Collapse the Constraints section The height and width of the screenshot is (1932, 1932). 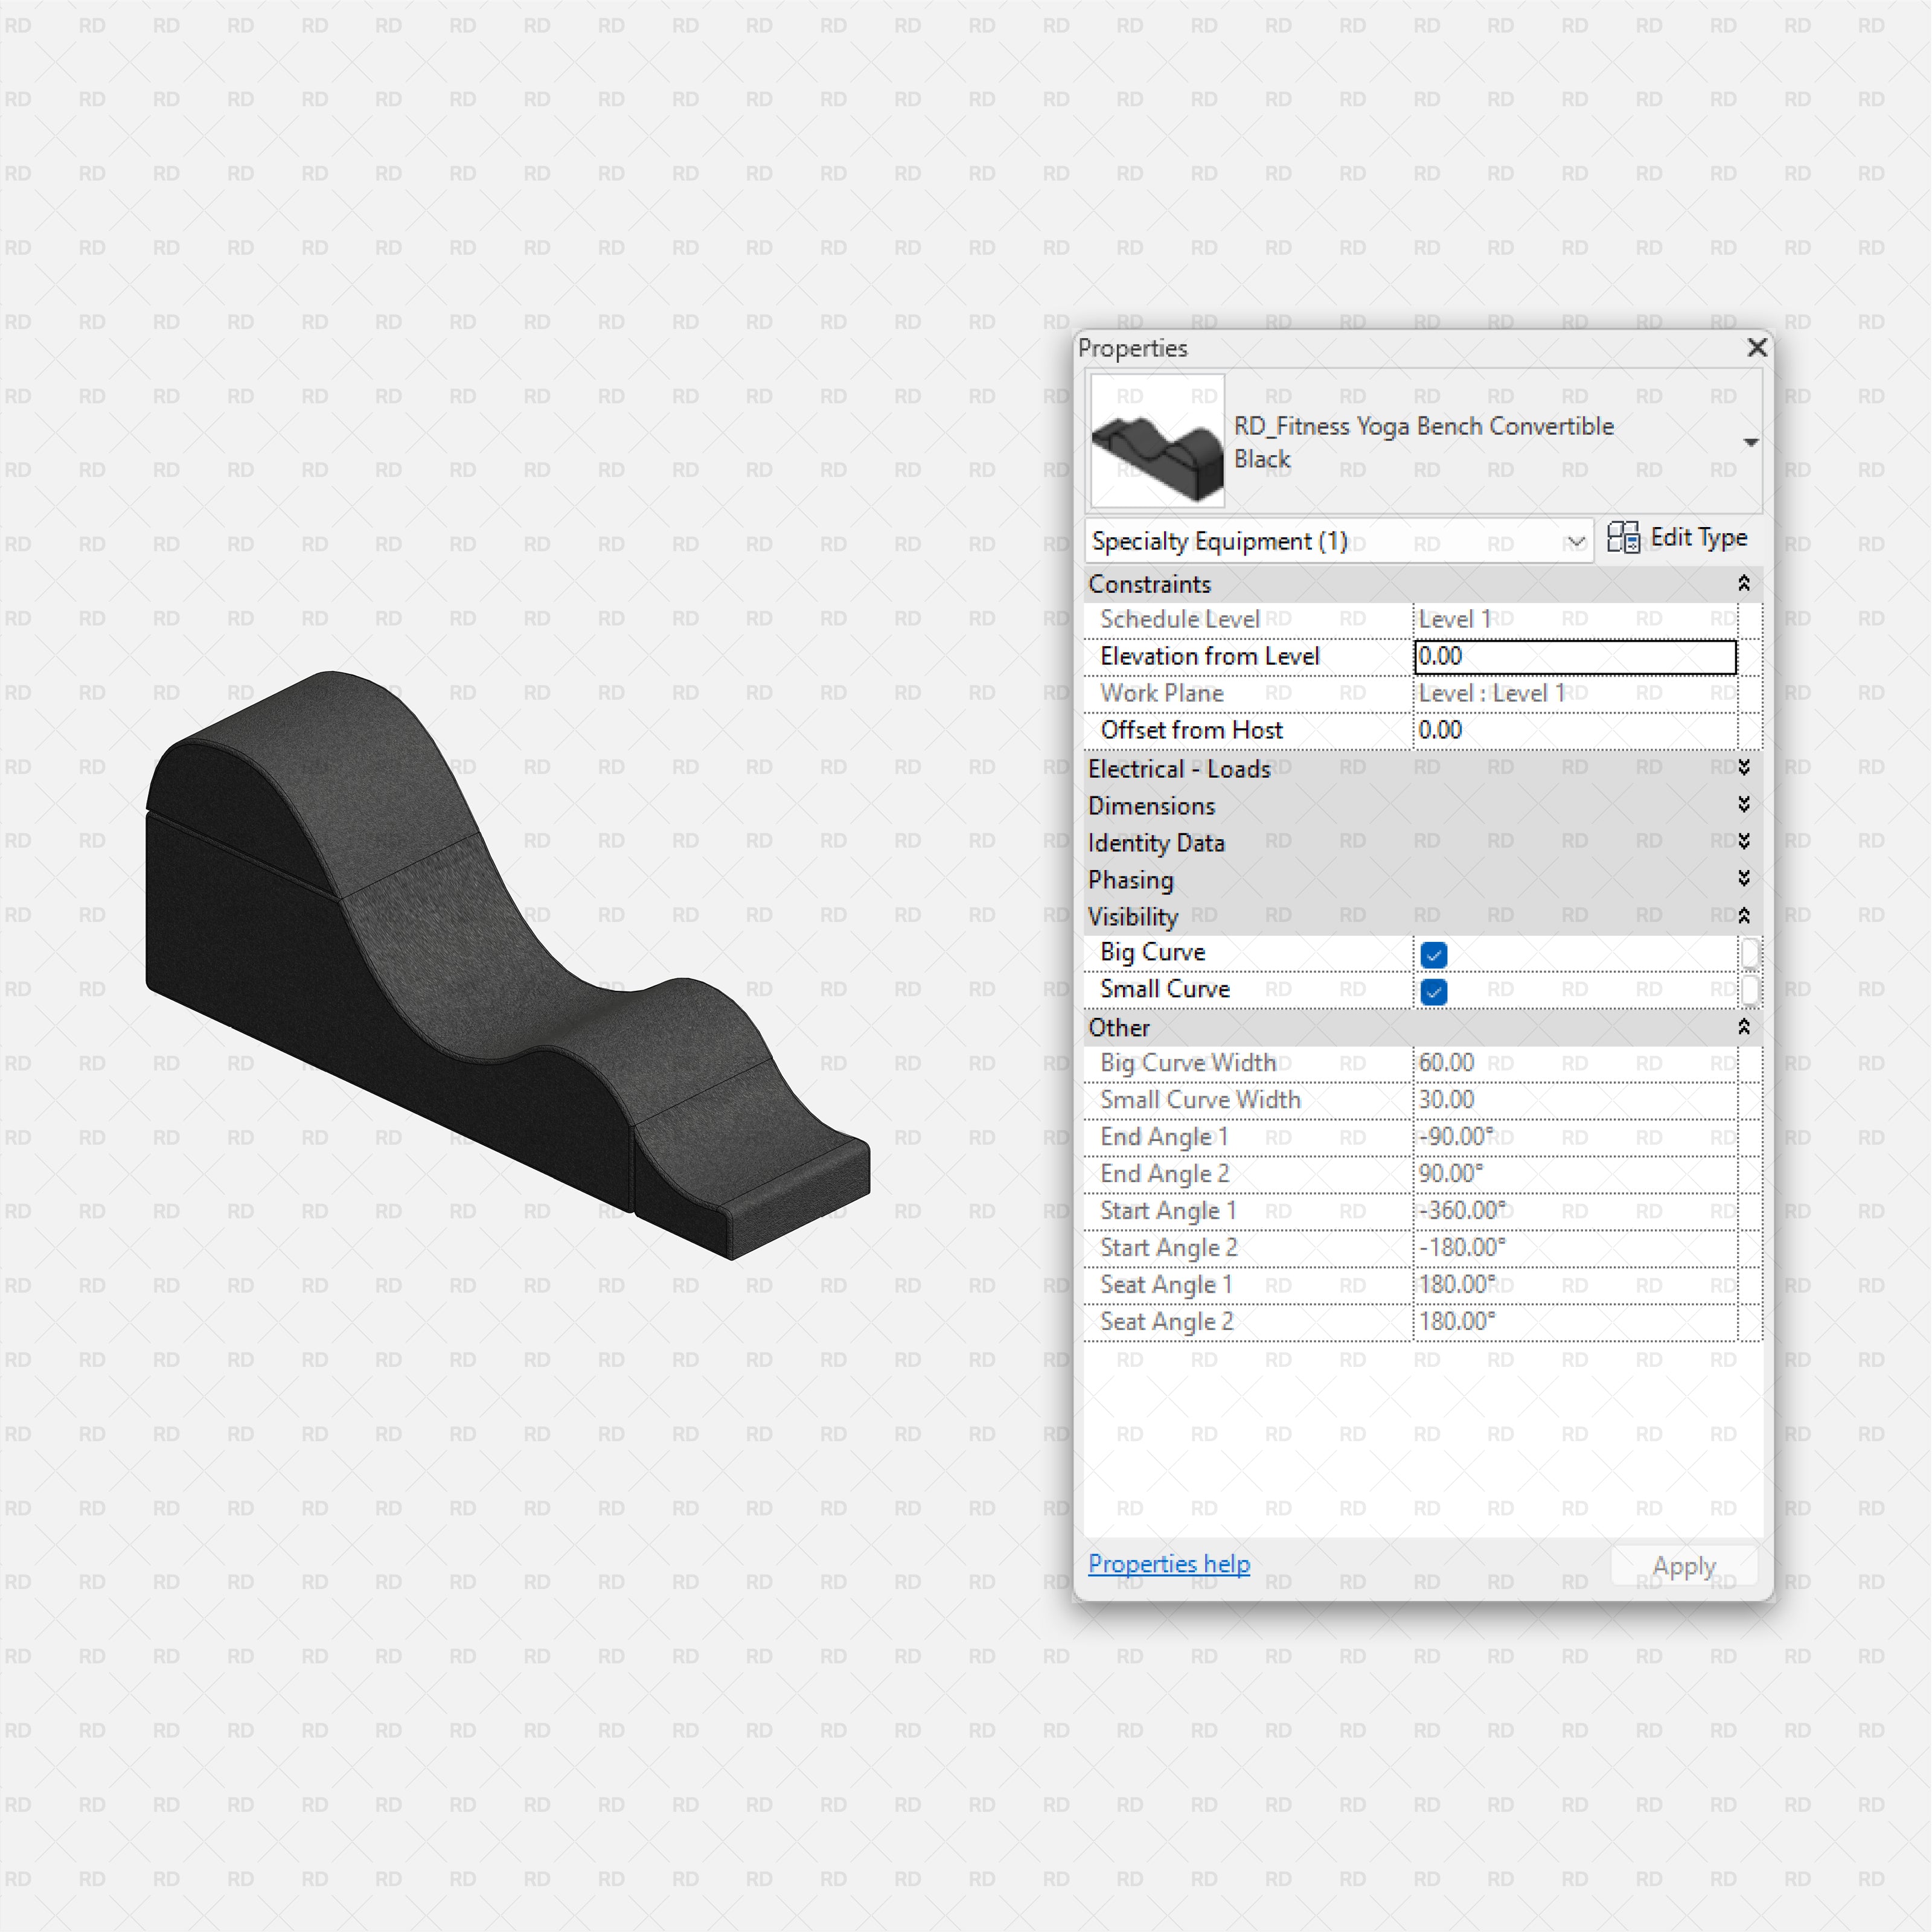1743,583
